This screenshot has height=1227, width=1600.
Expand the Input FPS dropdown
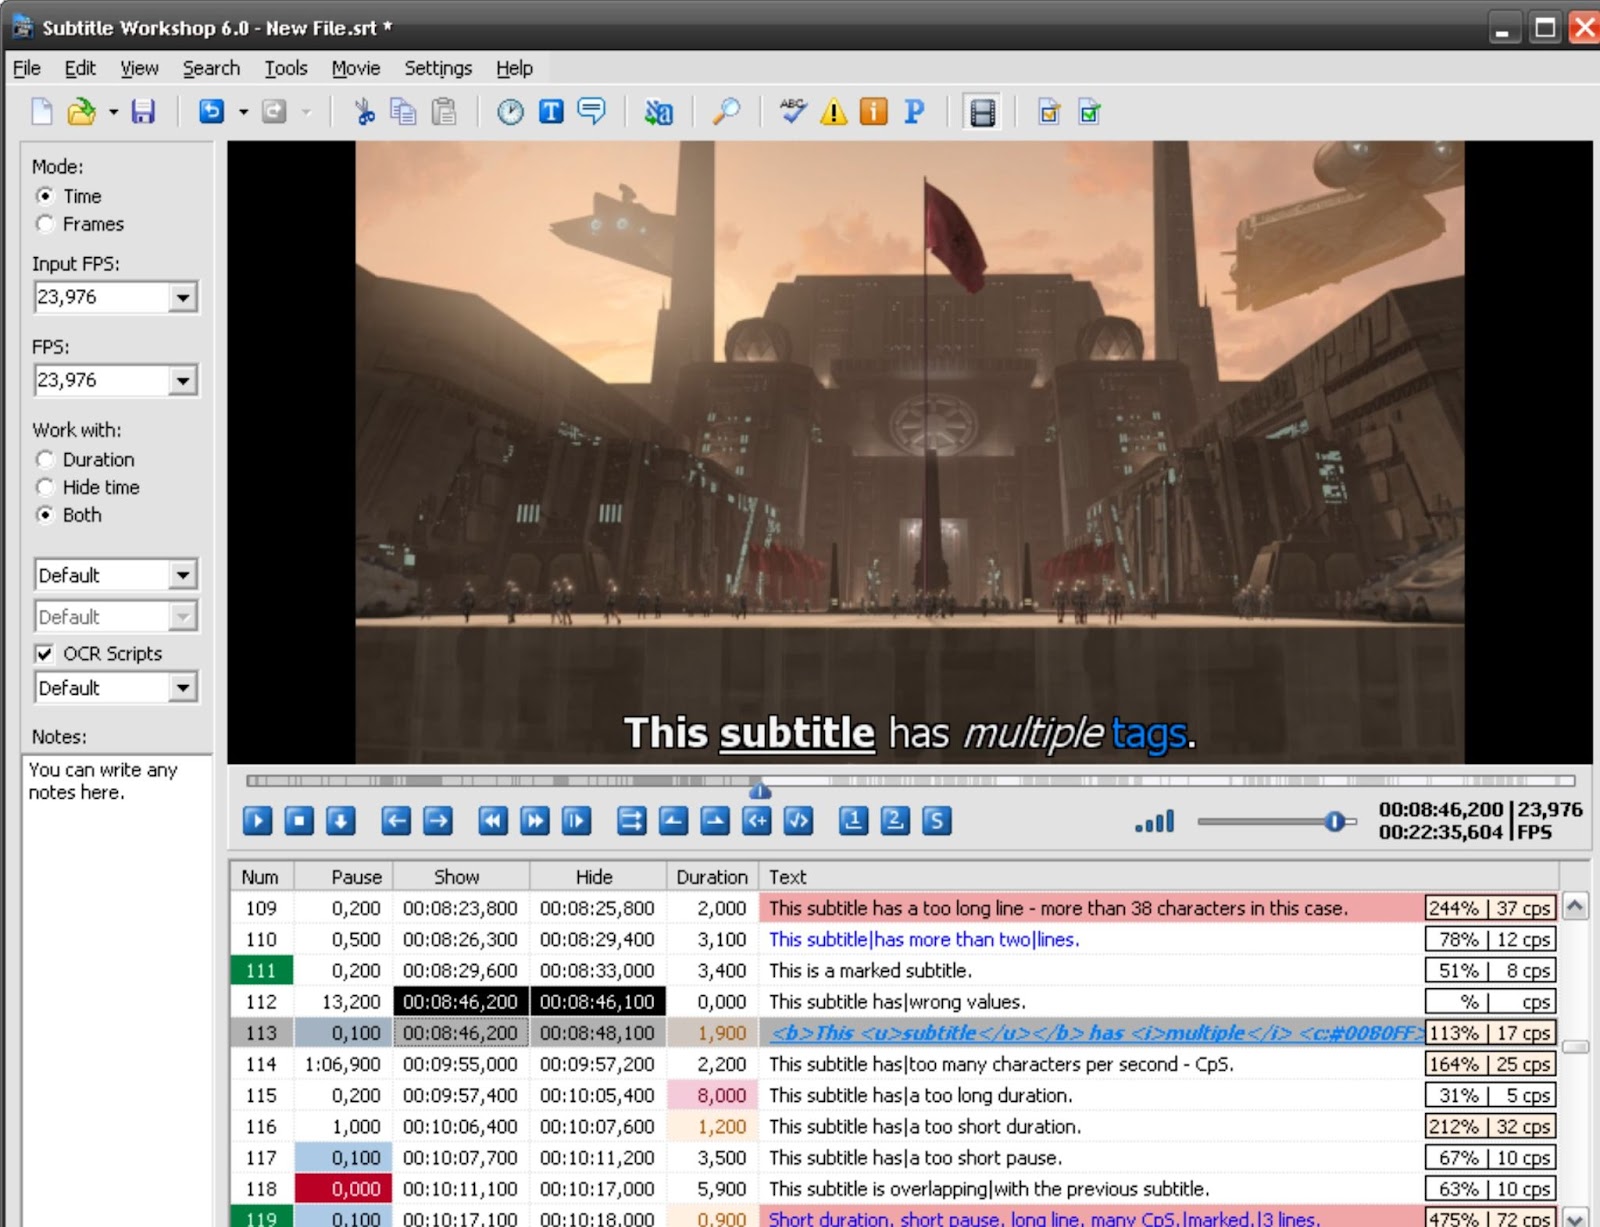pyautogui.click(x=182, y=298)
